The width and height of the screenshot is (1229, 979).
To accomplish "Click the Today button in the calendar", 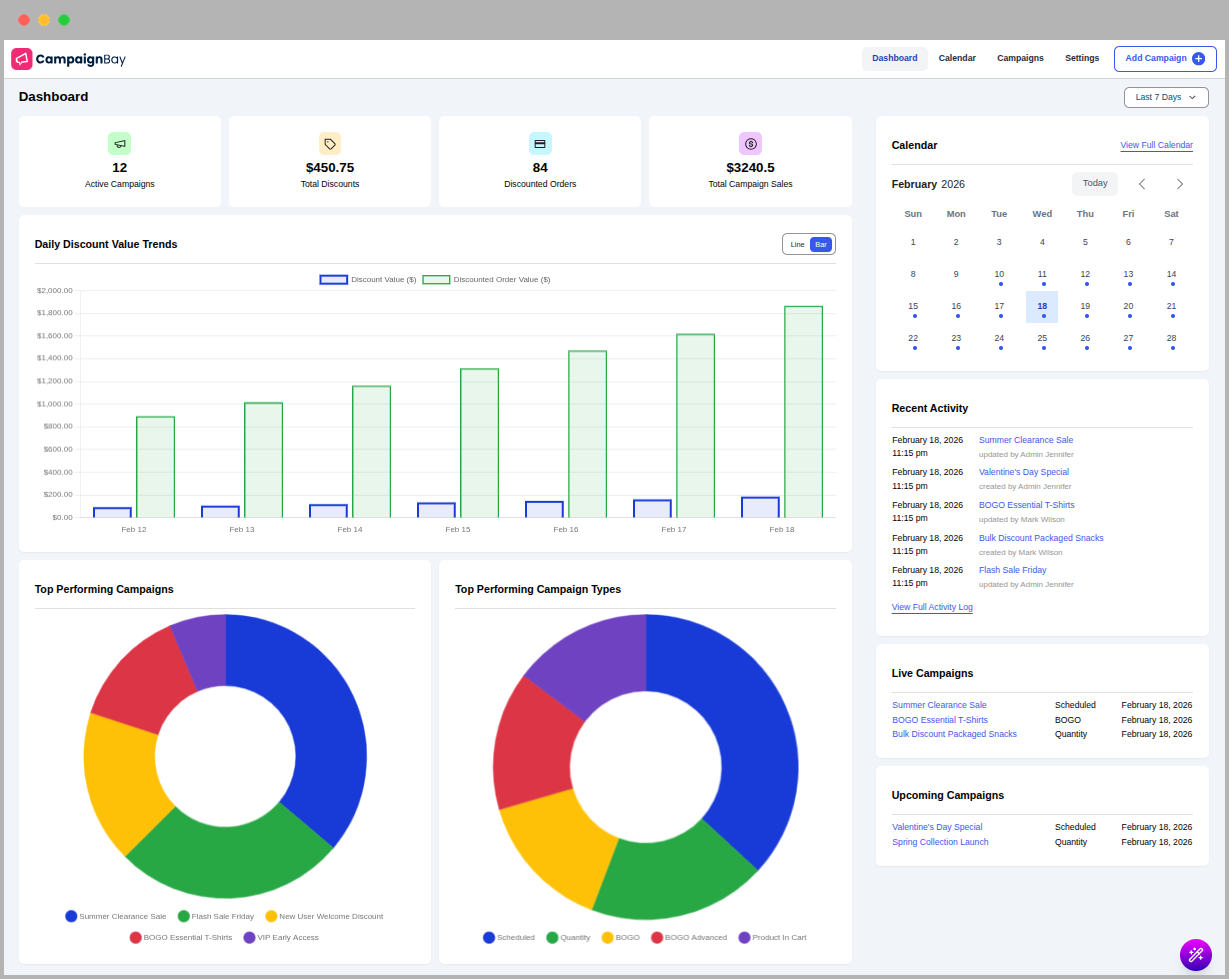I will pos(1094,183).
